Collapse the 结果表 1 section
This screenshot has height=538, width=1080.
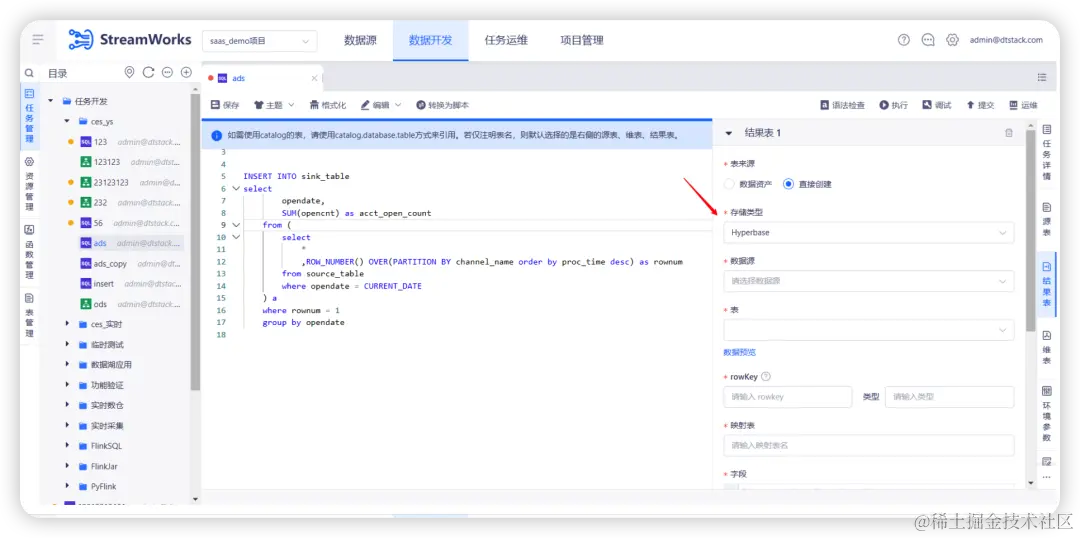tap(728, 133)
